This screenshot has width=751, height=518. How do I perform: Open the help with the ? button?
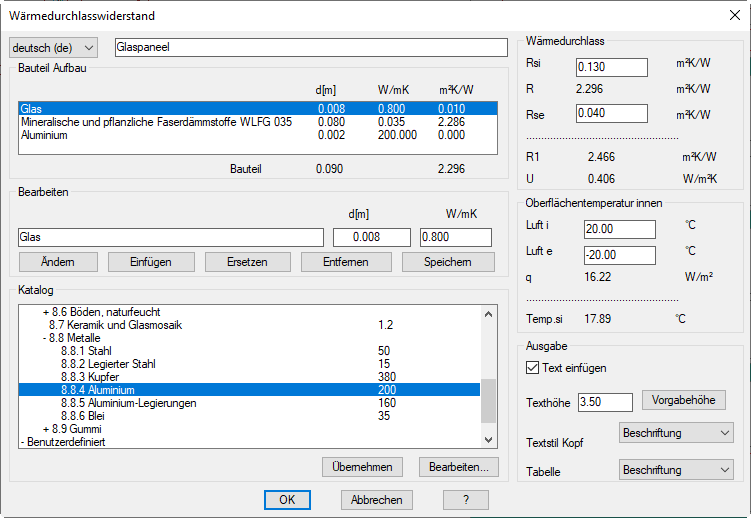point(465,499)
